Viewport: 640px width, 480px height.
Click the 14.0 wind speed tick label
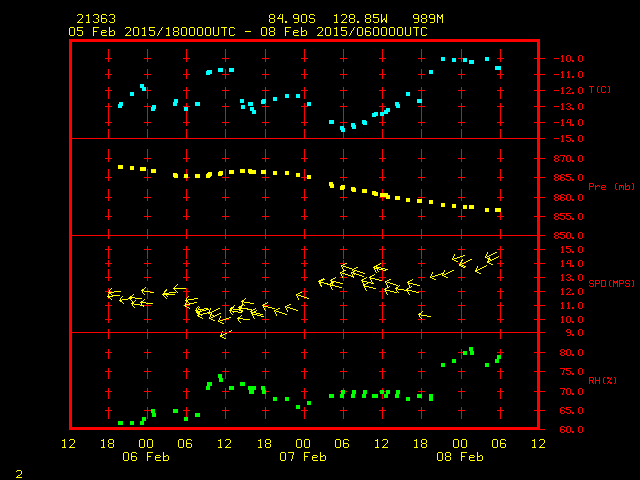pyautogui.click(x=571, y=263)
